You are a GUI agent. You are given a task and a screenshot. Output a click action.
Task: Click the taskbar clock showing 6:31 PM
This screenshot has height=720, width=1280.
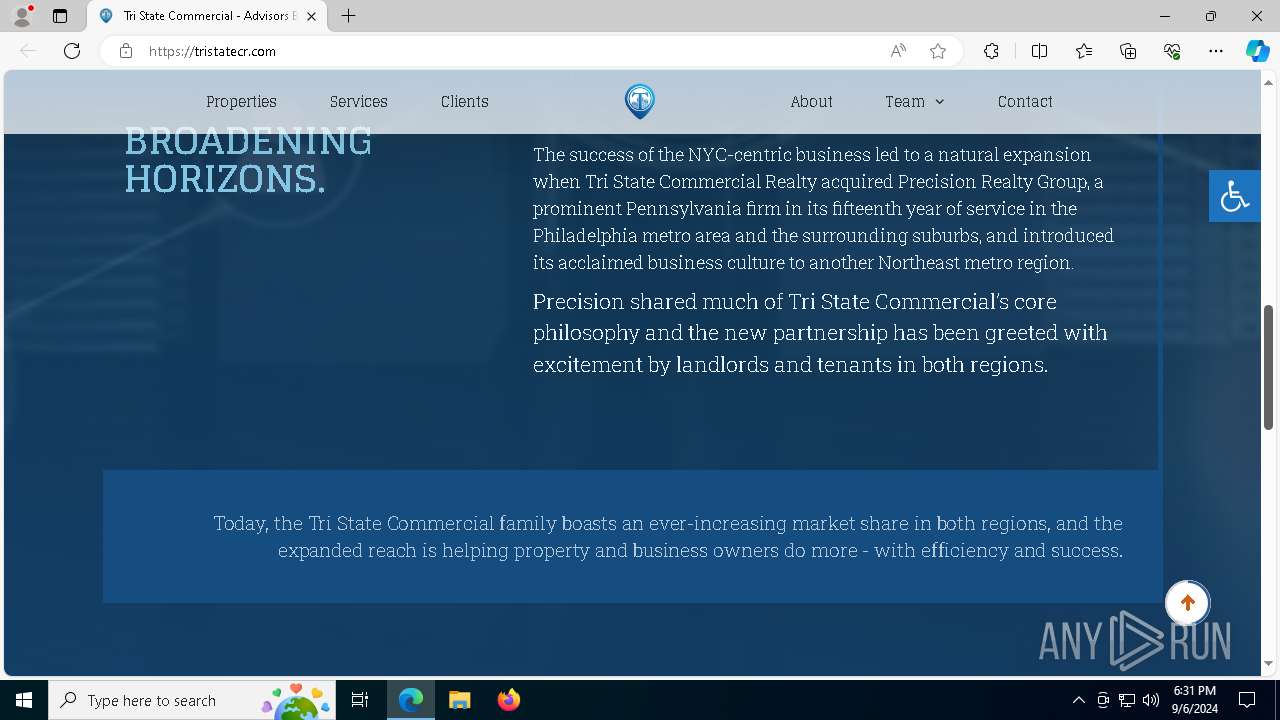[1195, 700]
